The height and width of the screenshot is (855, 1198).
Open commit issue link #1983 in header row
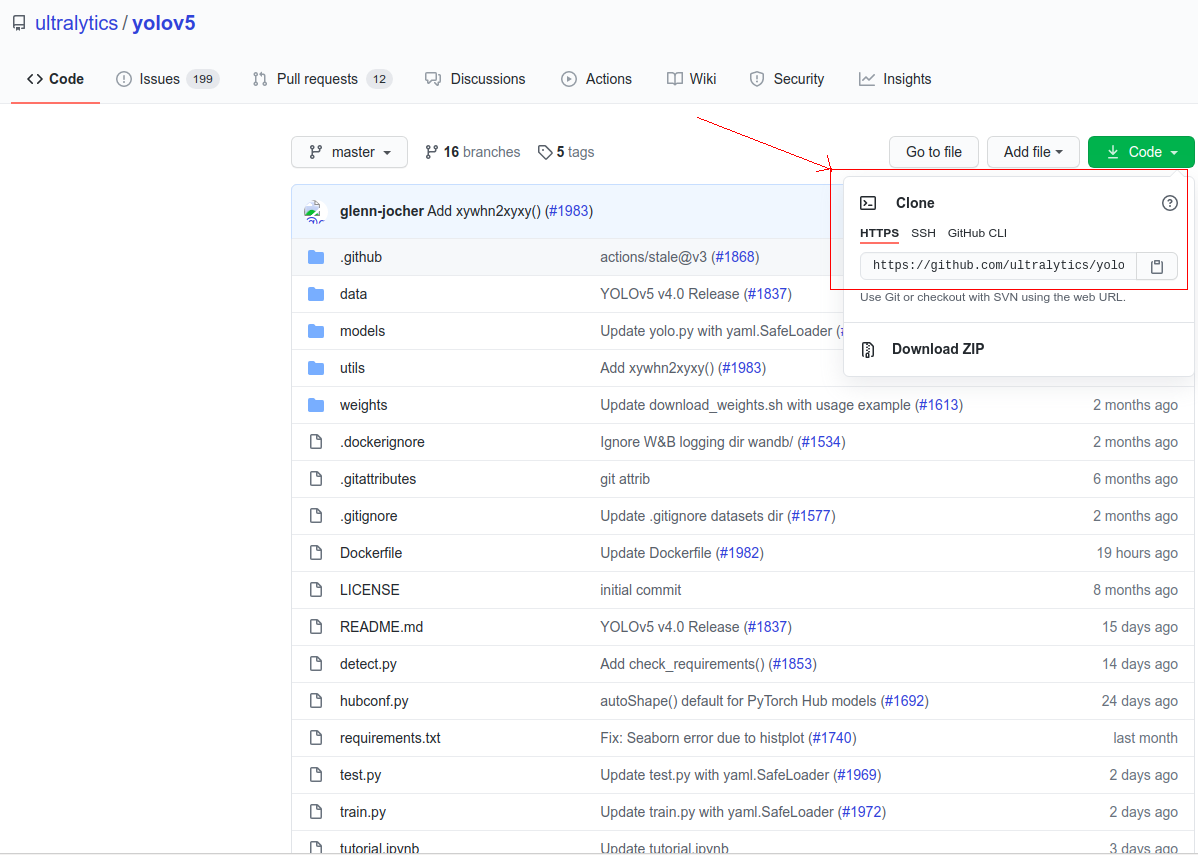tap(569, 211)
